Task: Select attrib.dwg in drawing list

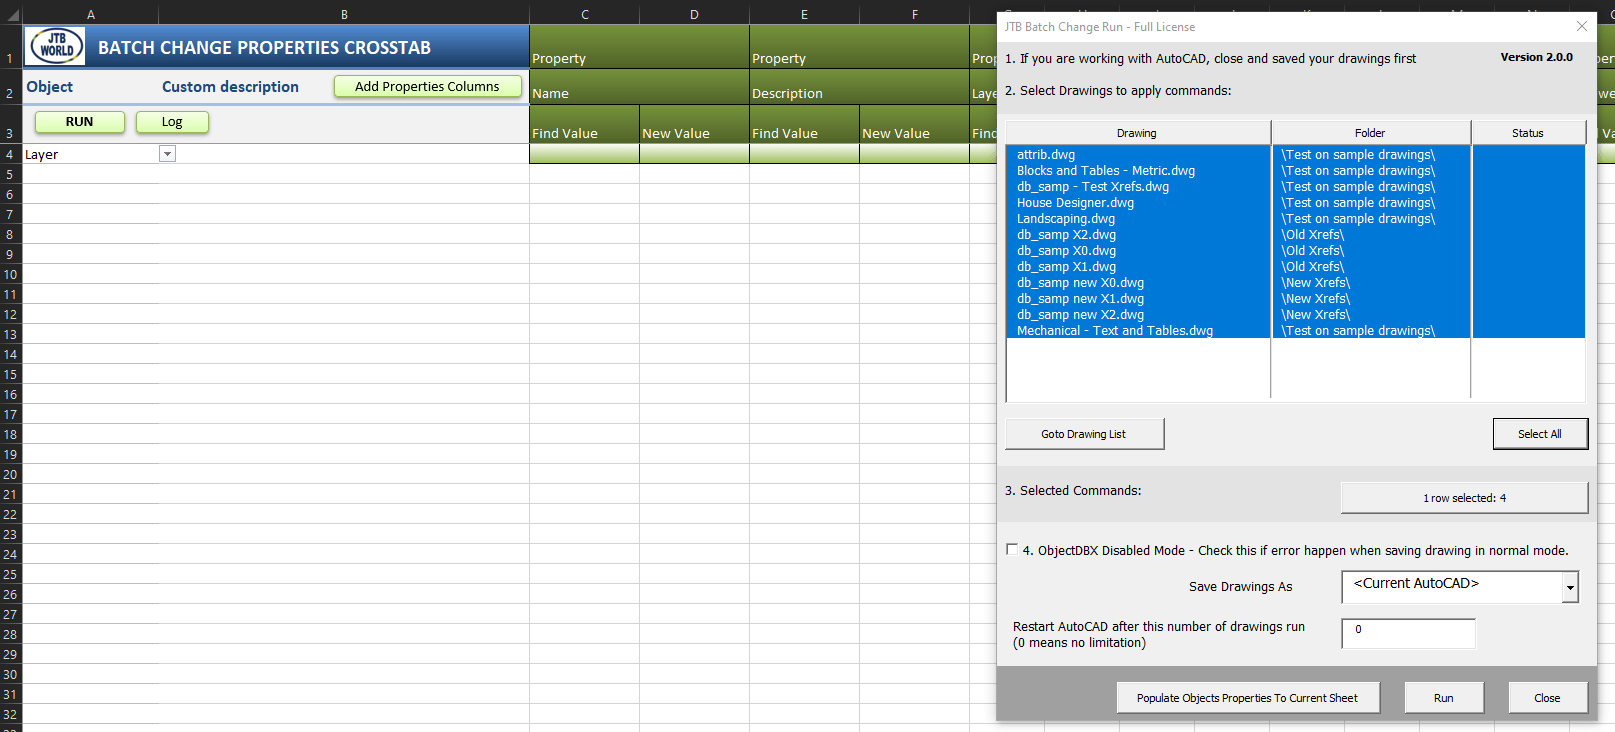Action: (x=1046, y=155)
